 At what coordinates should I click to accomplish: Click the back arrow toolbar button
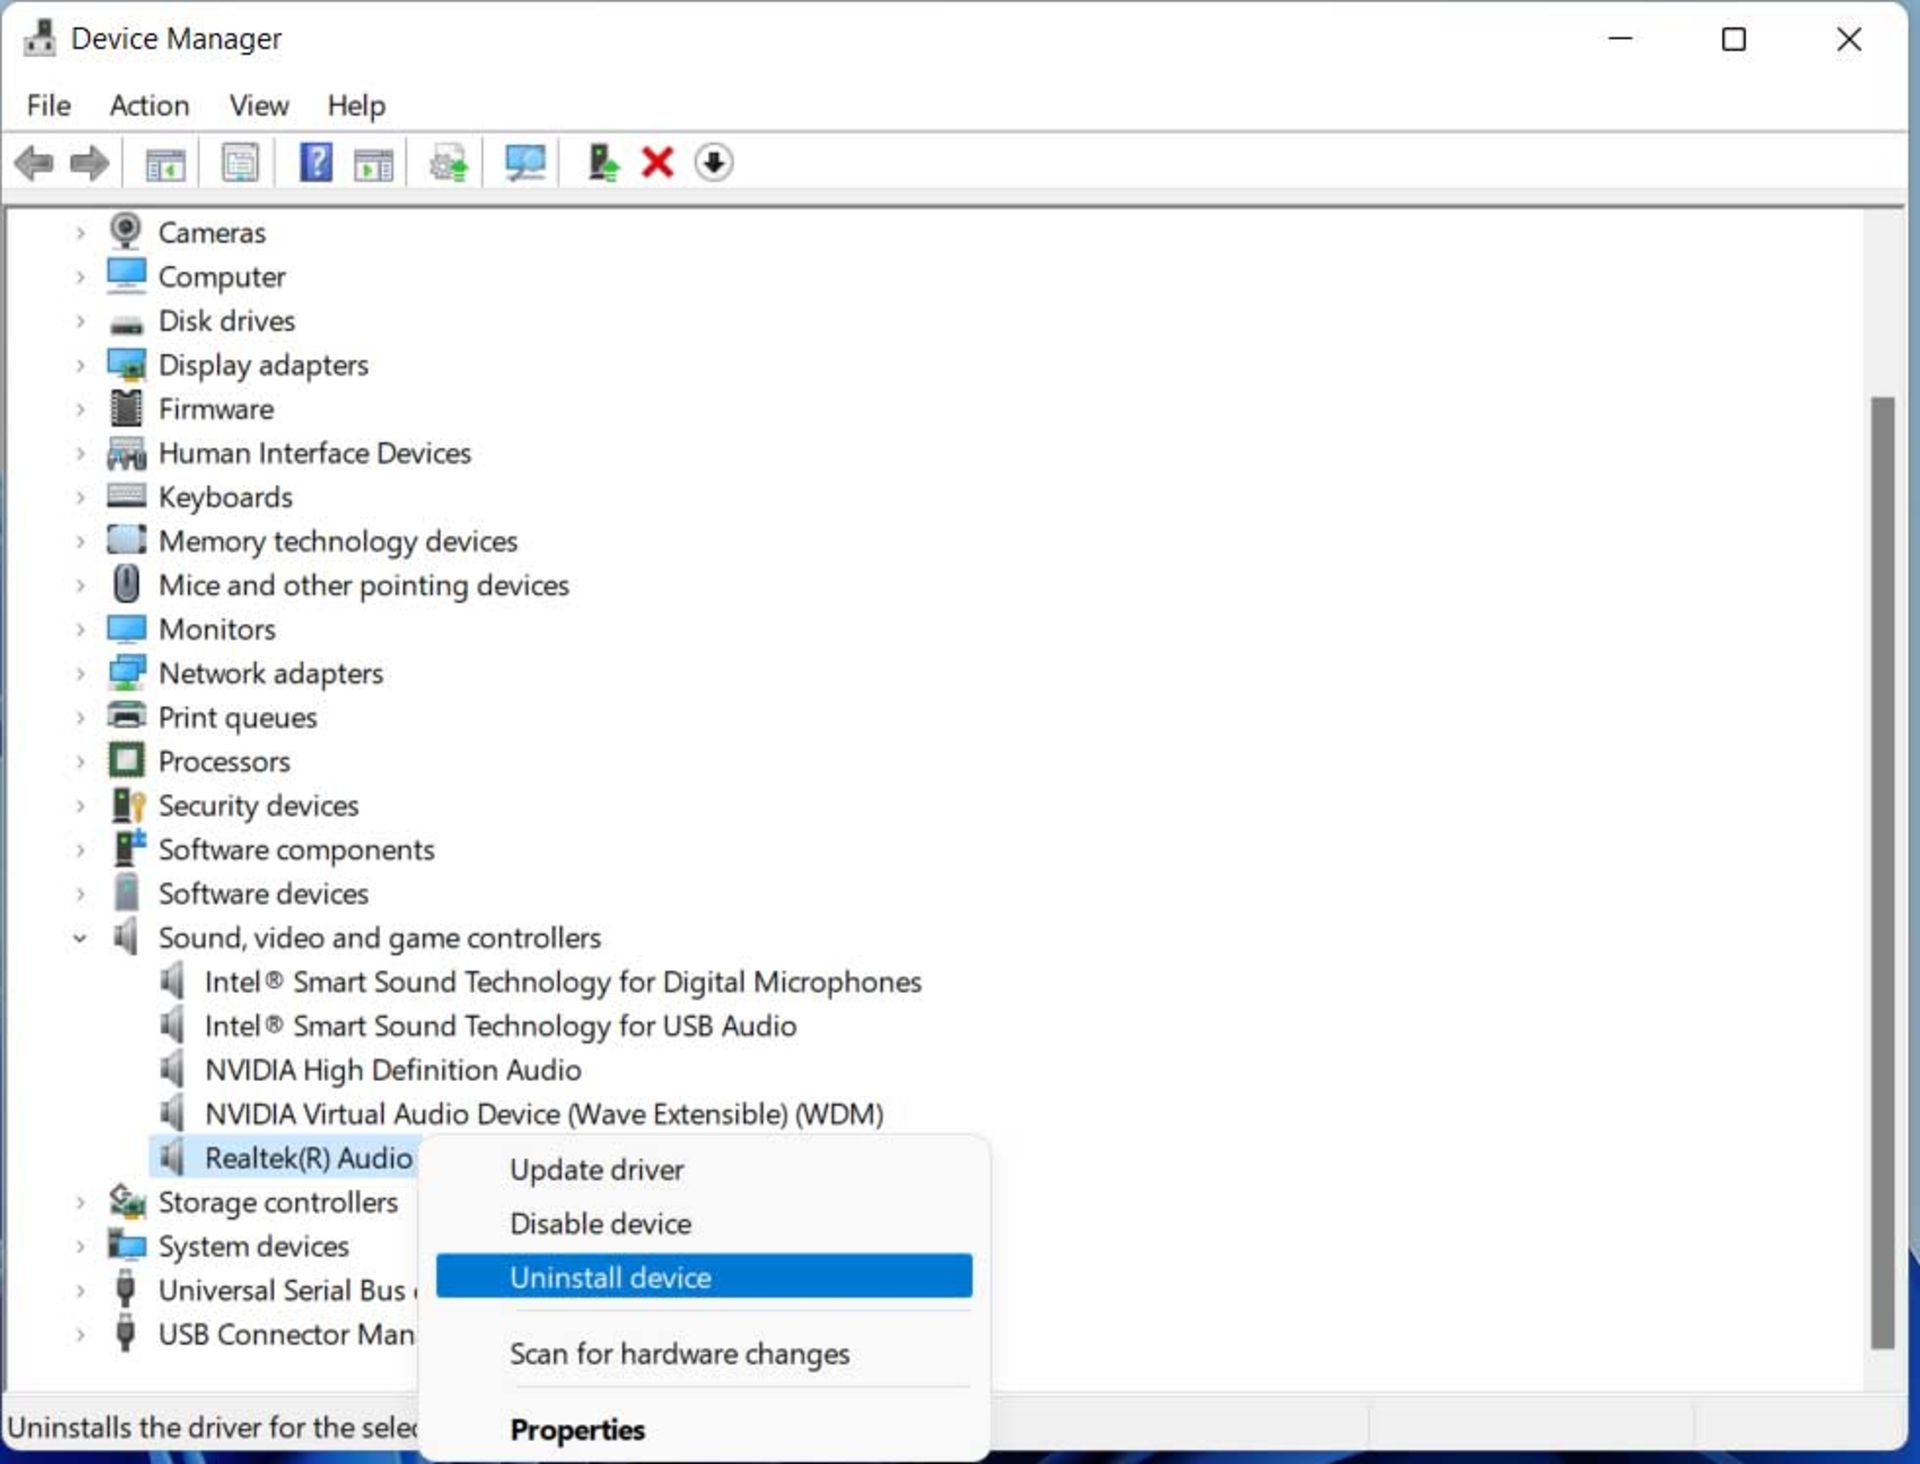(34, 162)
